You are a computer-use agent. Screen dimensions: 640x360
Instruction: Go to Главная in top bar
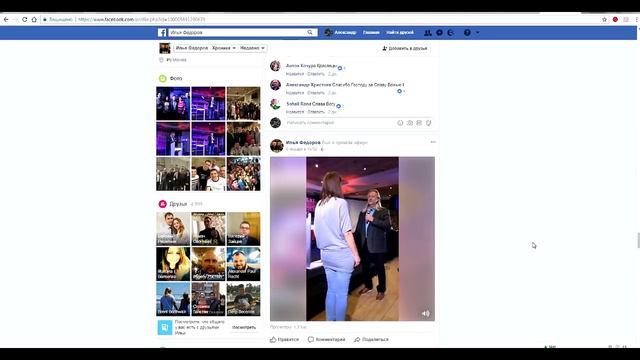(371, 32)
